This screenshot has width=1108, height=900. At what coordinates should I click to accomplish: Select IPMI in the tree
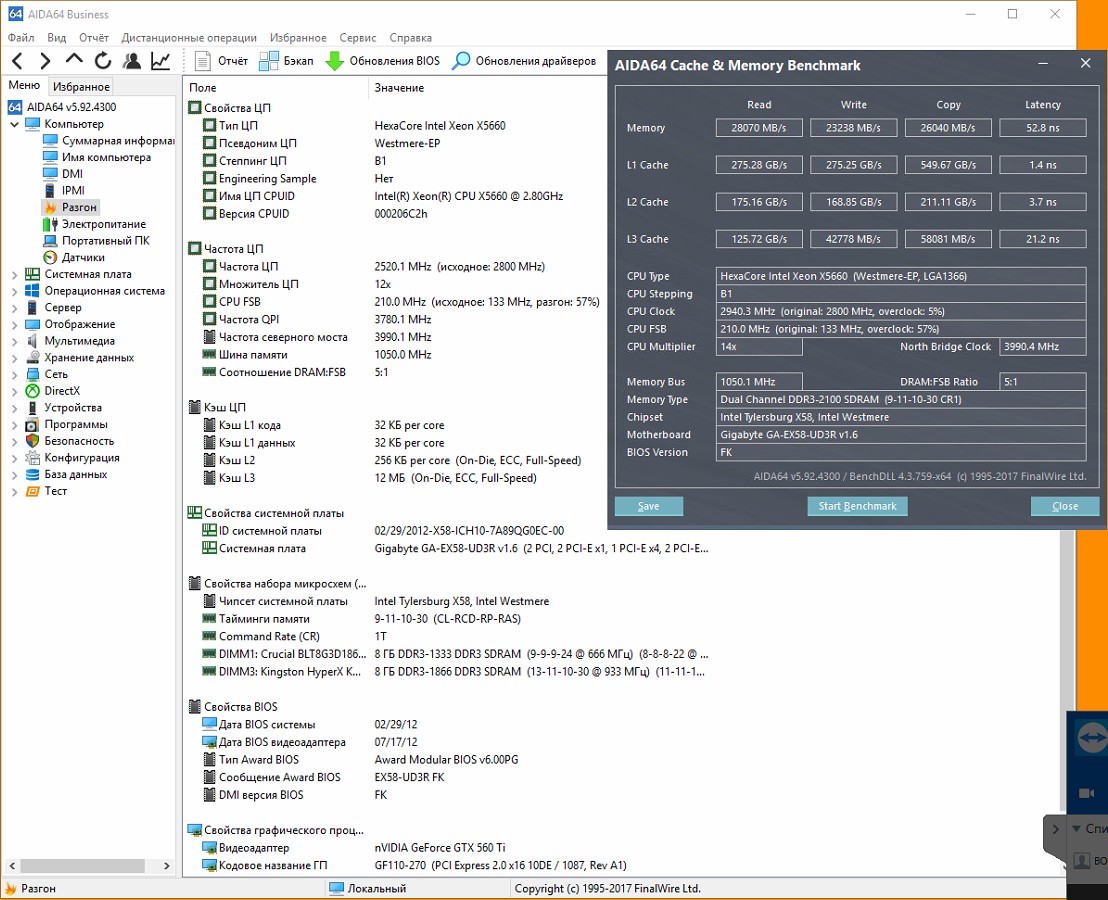(x=64, y=190)
